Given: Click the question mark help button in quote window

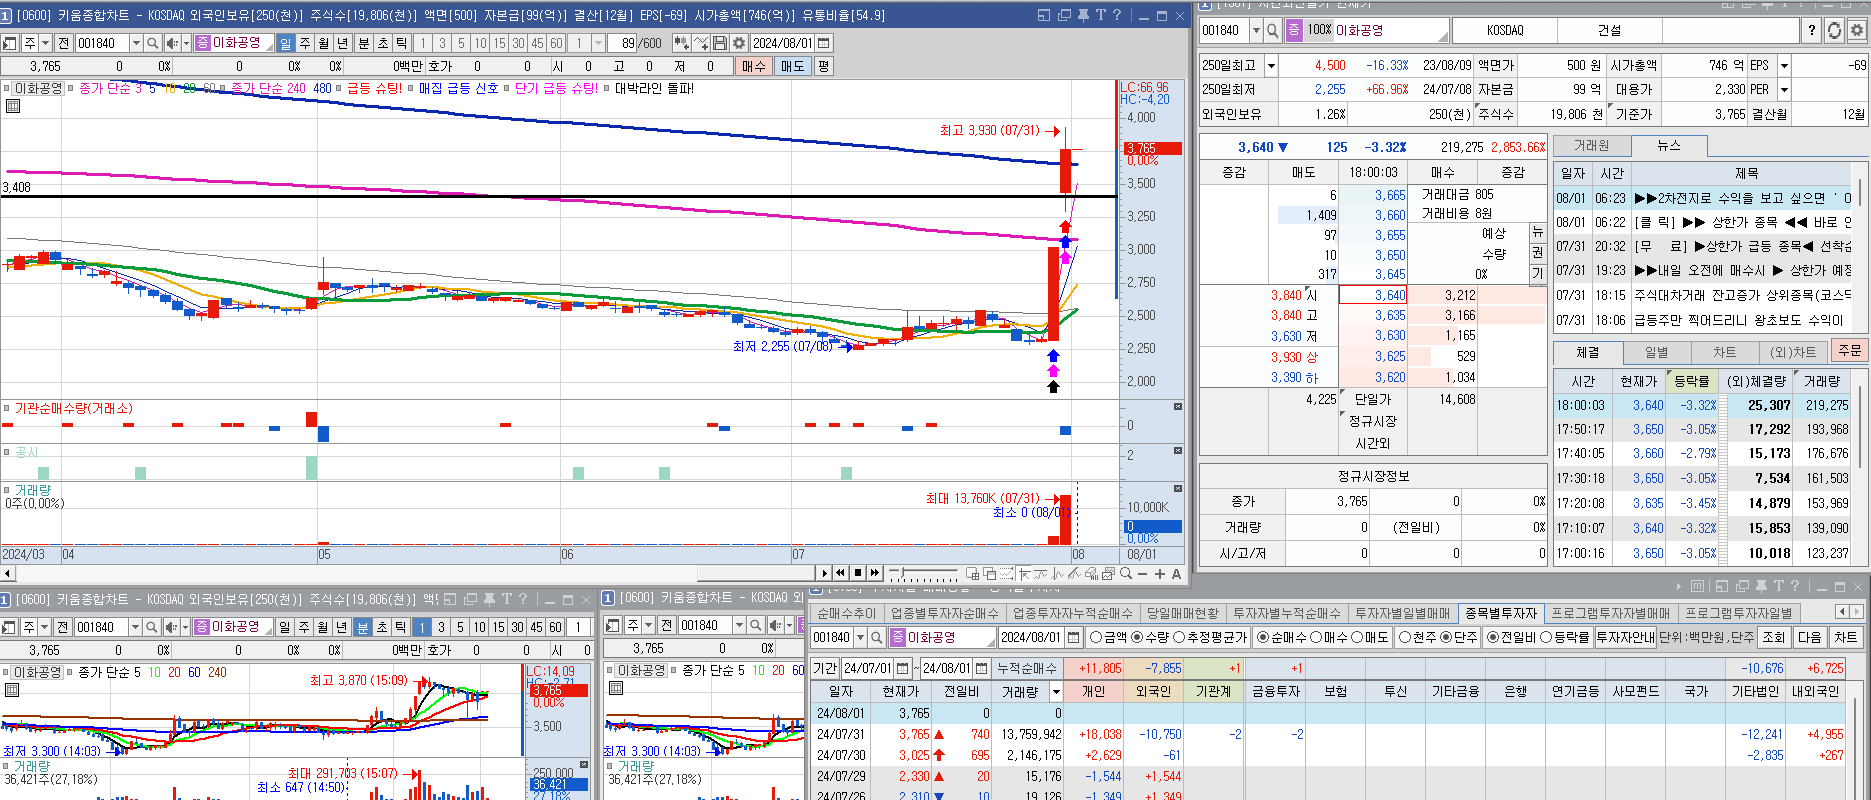Looking at the screenshot, I should pos(1812,30).
